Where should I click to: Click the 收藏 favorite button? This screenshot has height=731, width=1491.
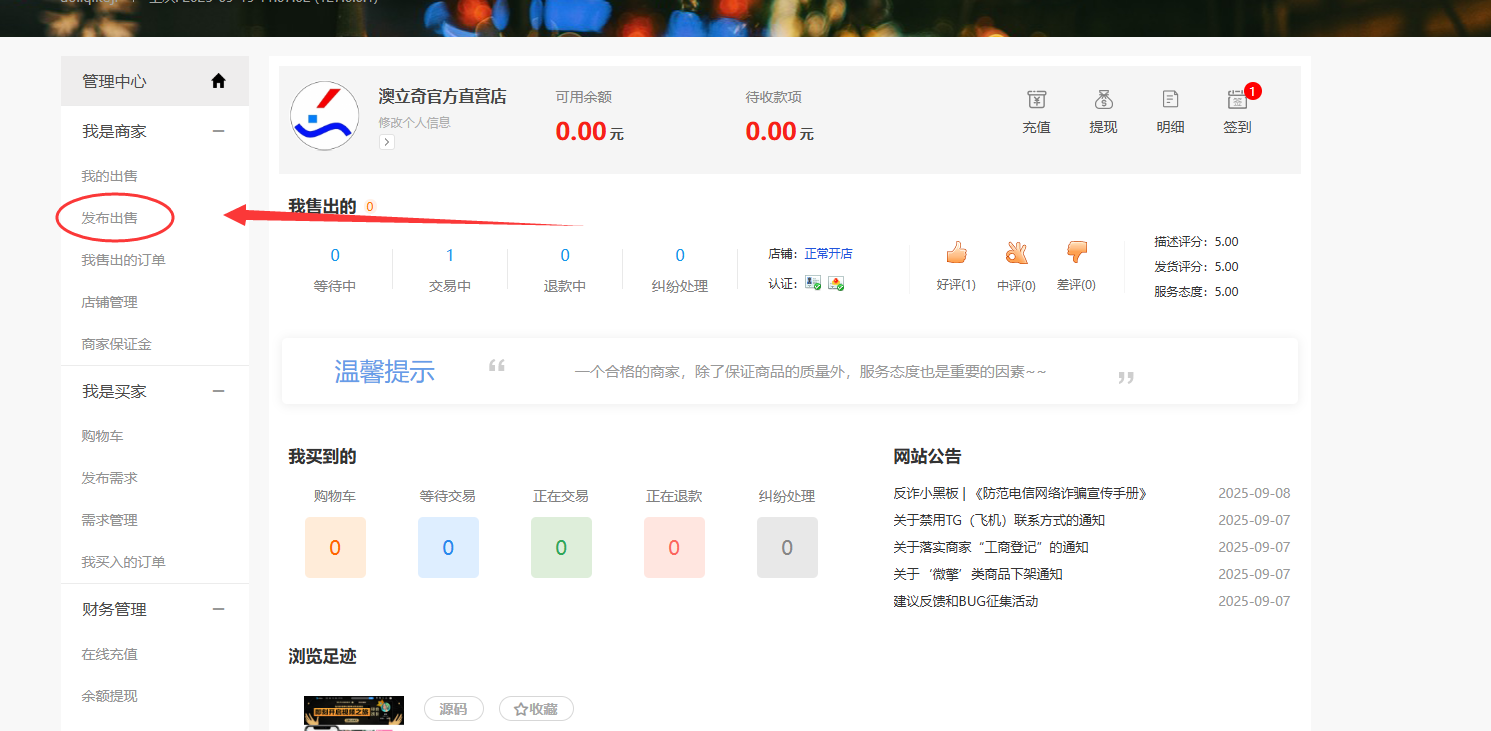[536, 709]
